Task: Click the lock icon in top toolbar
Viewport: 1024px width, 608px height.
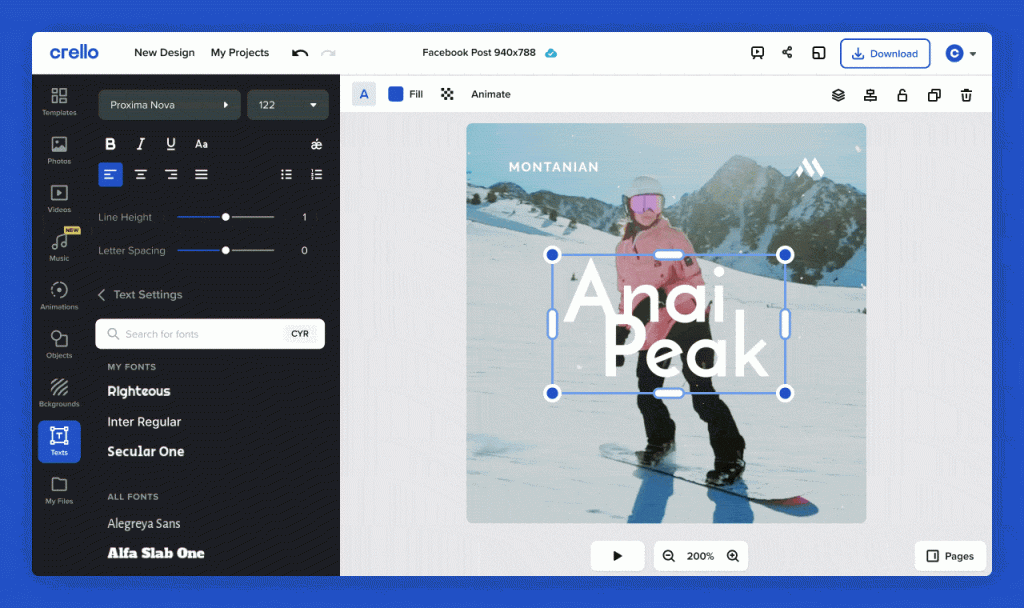Action: (x=902, y=95)
